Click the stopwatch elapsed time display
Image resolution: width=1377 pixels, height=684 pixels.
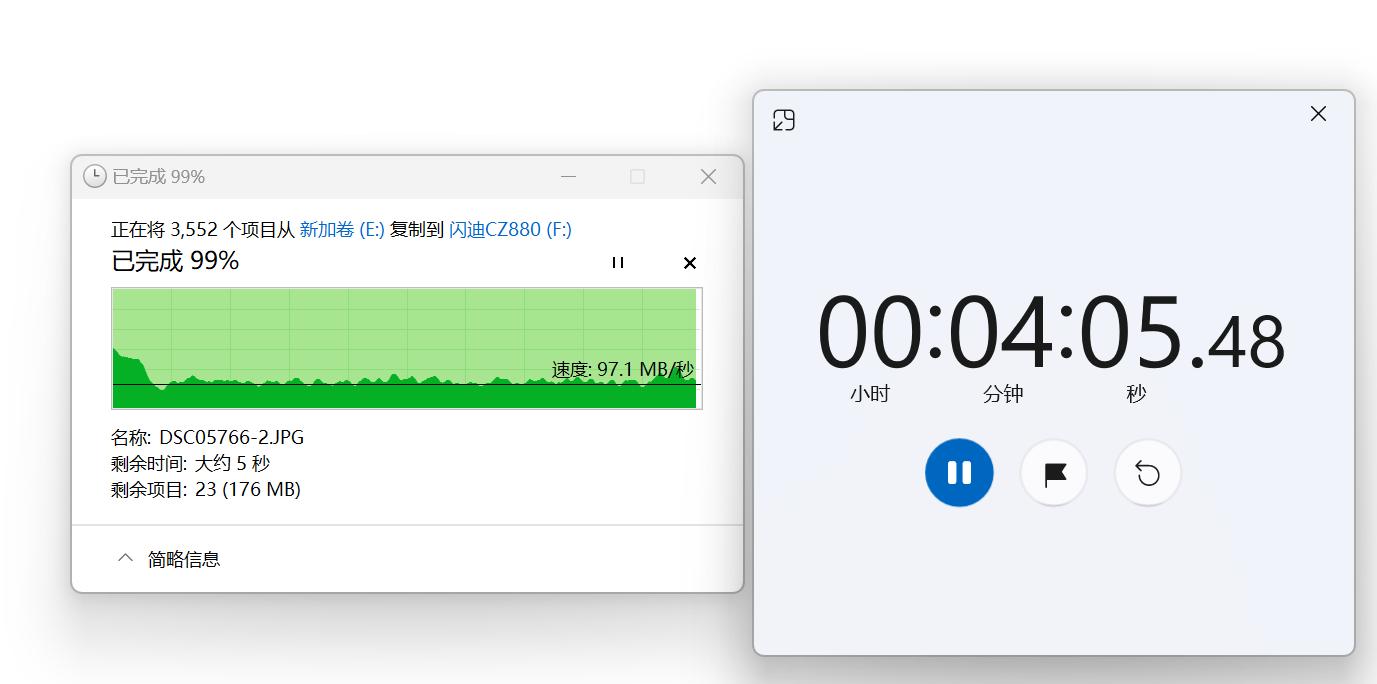(1052, 333)
